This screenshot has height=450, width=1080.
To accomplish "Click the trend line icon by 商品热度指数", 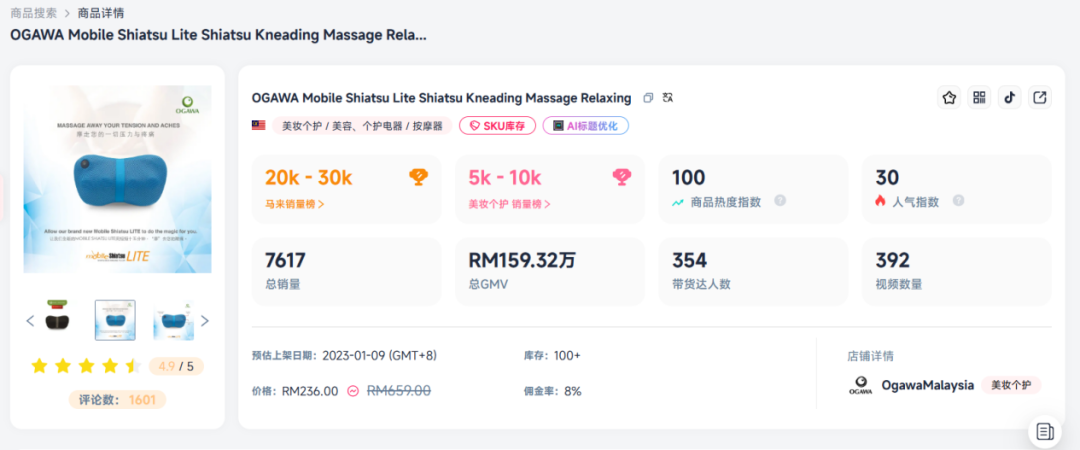I will pyautogui.click(x=678, y=202).
